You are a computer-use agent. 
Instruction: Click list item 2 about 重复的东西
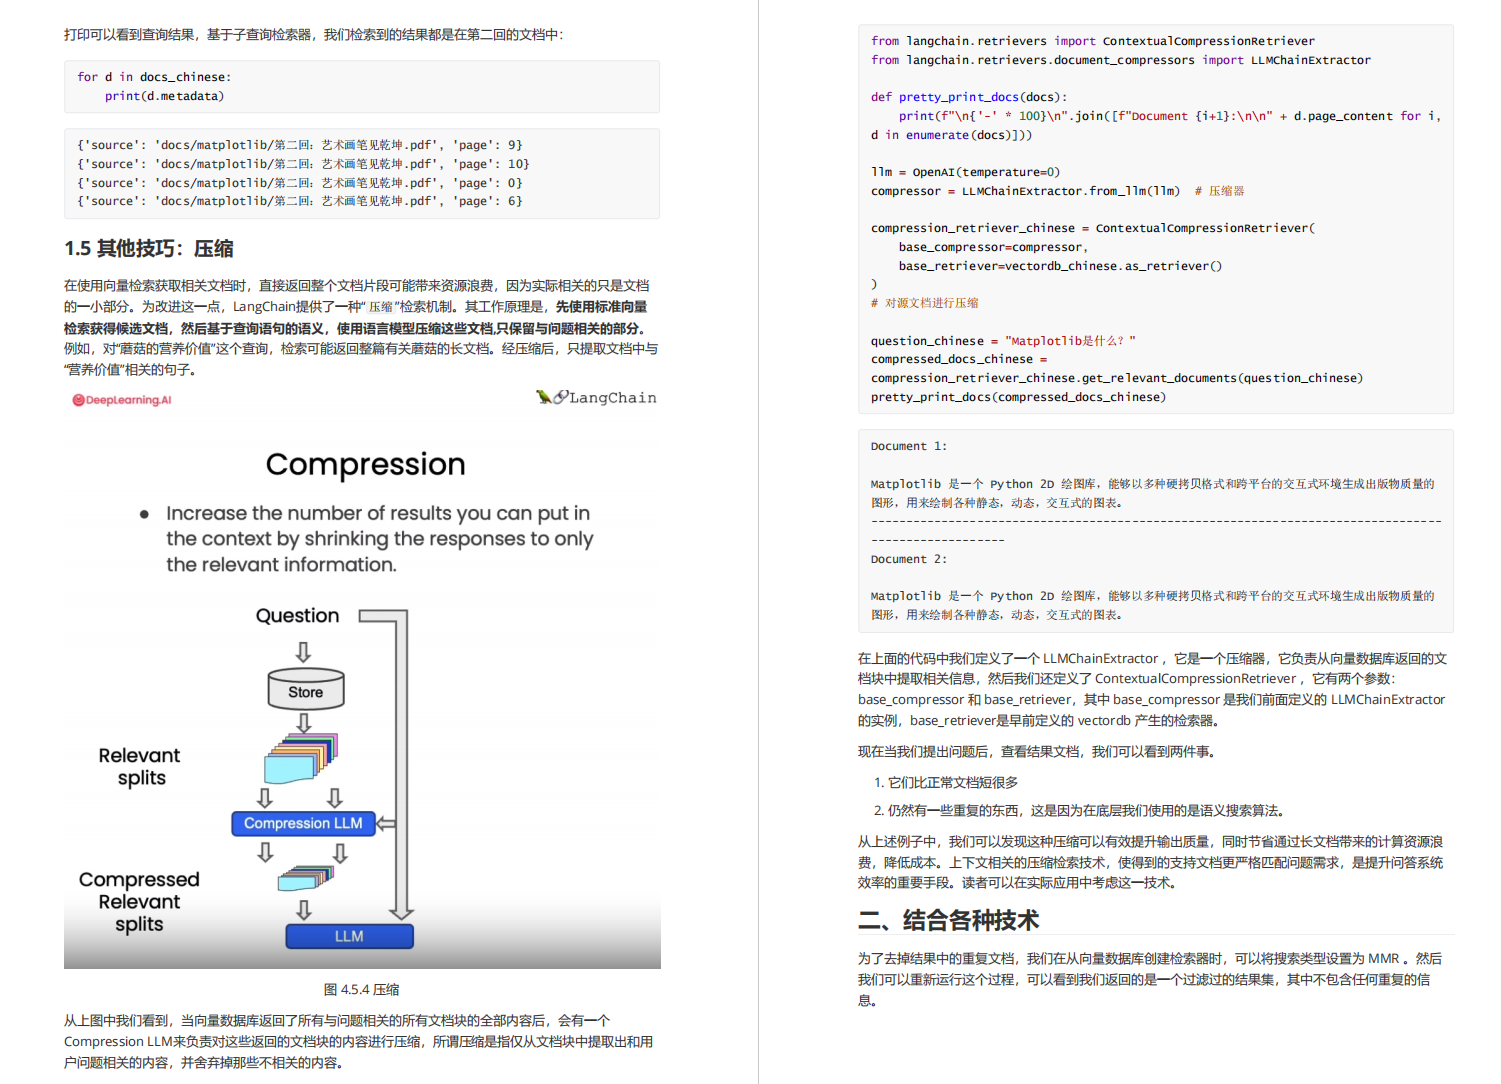(x=1079, y=810)
